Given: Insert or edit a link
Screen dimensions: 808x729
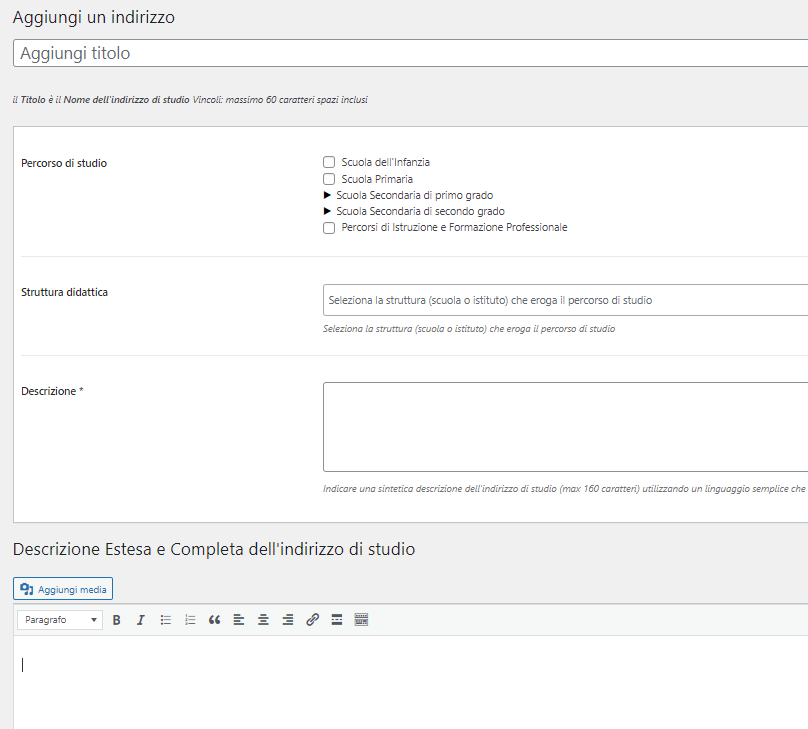Looking at the screenshot, I should click(312, 620).
